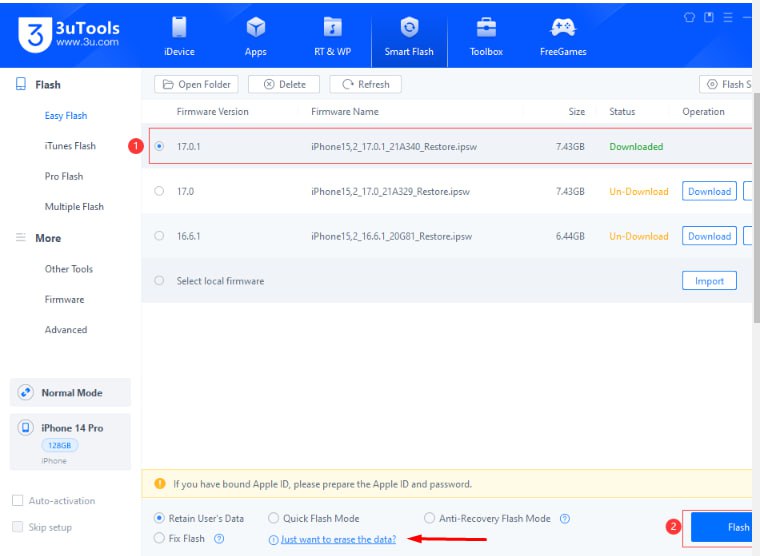
Task: Select the Fix Flash option
Action: click(x=159, y=538)
